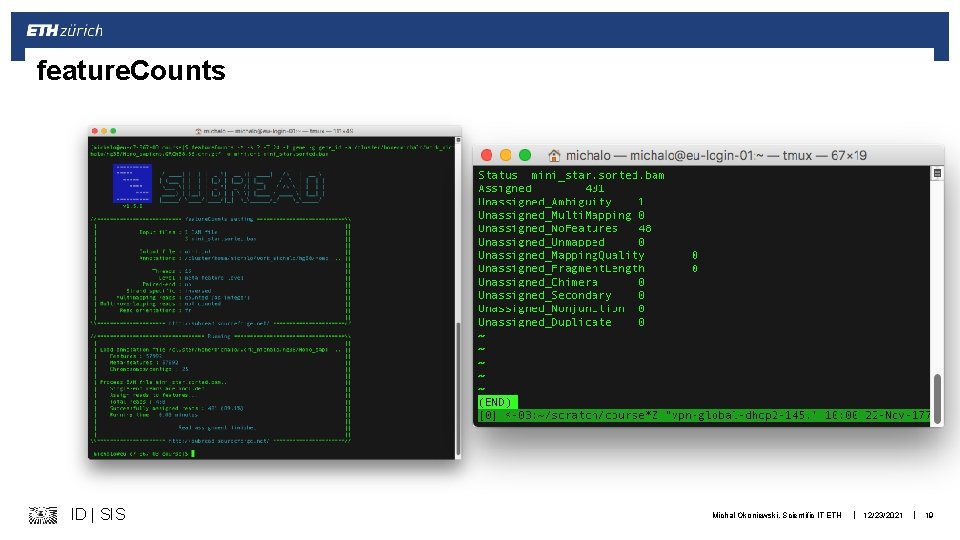Click the highlighted '(END)' pager marker

coord(497,402)
